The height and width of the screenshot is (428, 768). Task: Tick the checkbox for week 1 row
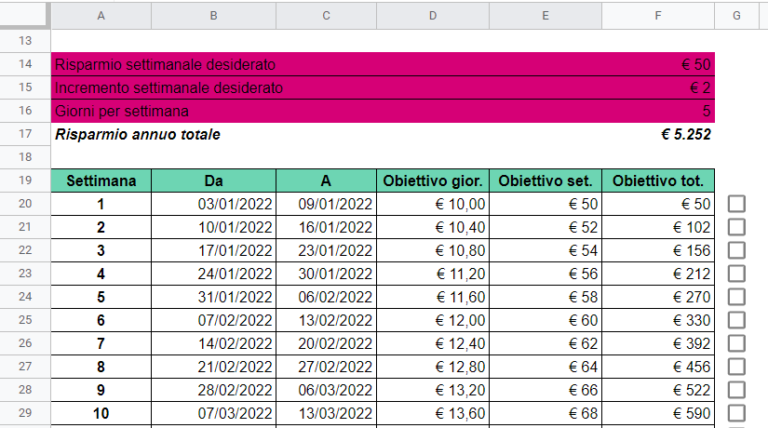click(736, 204)
